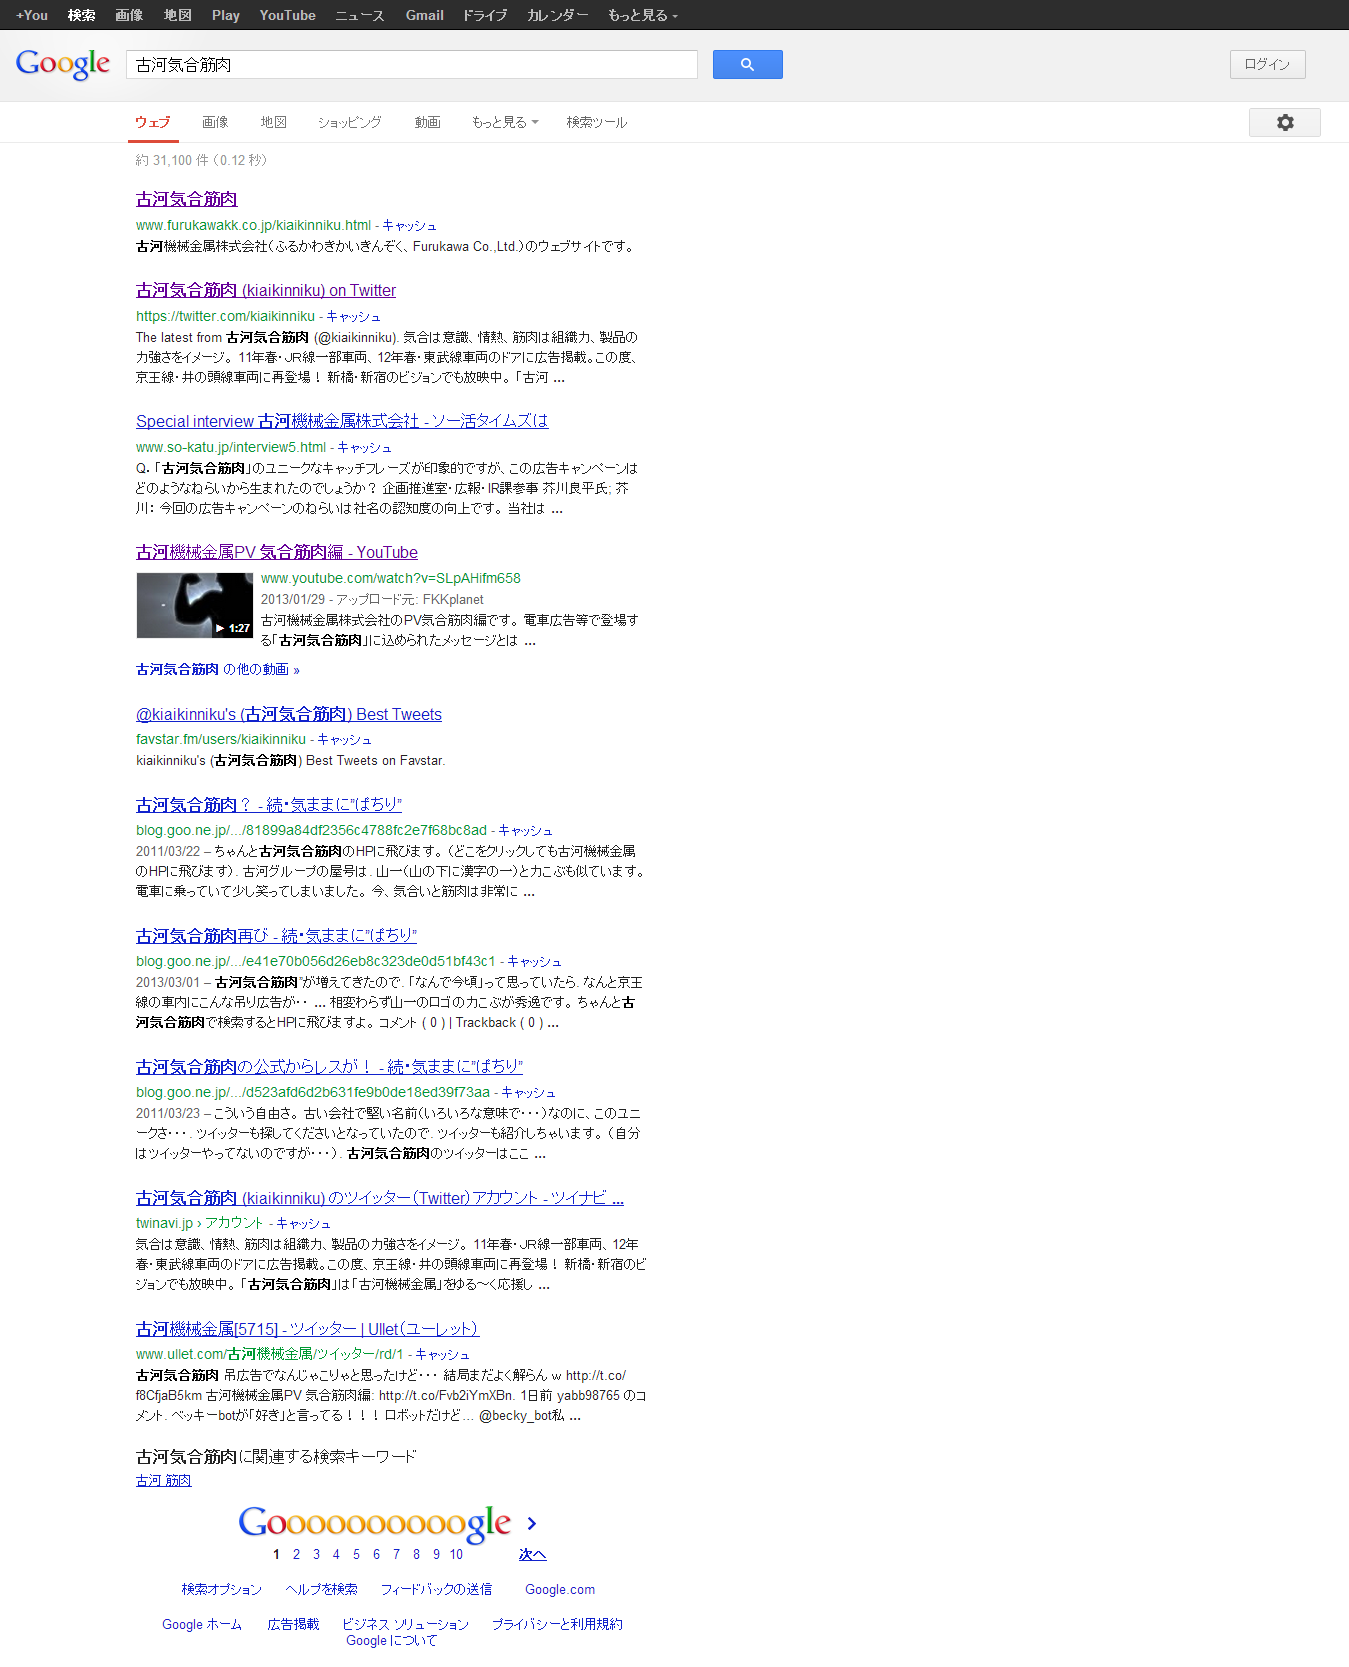This screenshot has width=1349, height=1667.
Task: Click the search input field
Action: (x=411, y=65)
